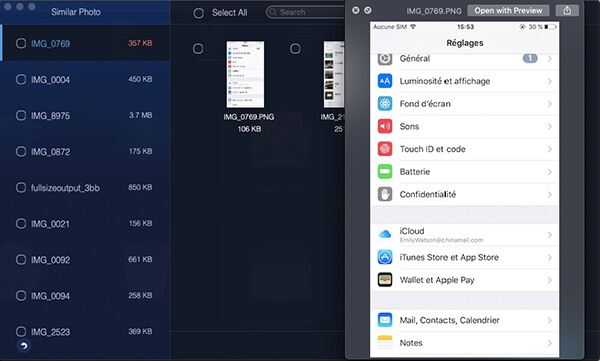The image size is (600, 361).
Task: Check the box beside IMG_0769.PNG thumbnail
Action: pos(198,49)
